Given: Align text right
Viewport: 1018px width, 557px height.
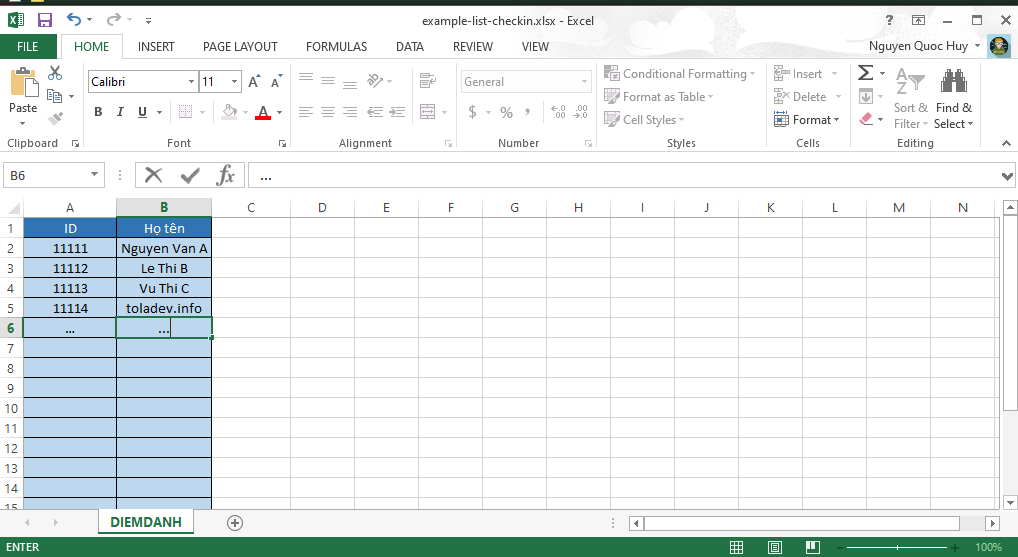Looking at the screenshot, I should pyautogui.click(x=350, y=112).
